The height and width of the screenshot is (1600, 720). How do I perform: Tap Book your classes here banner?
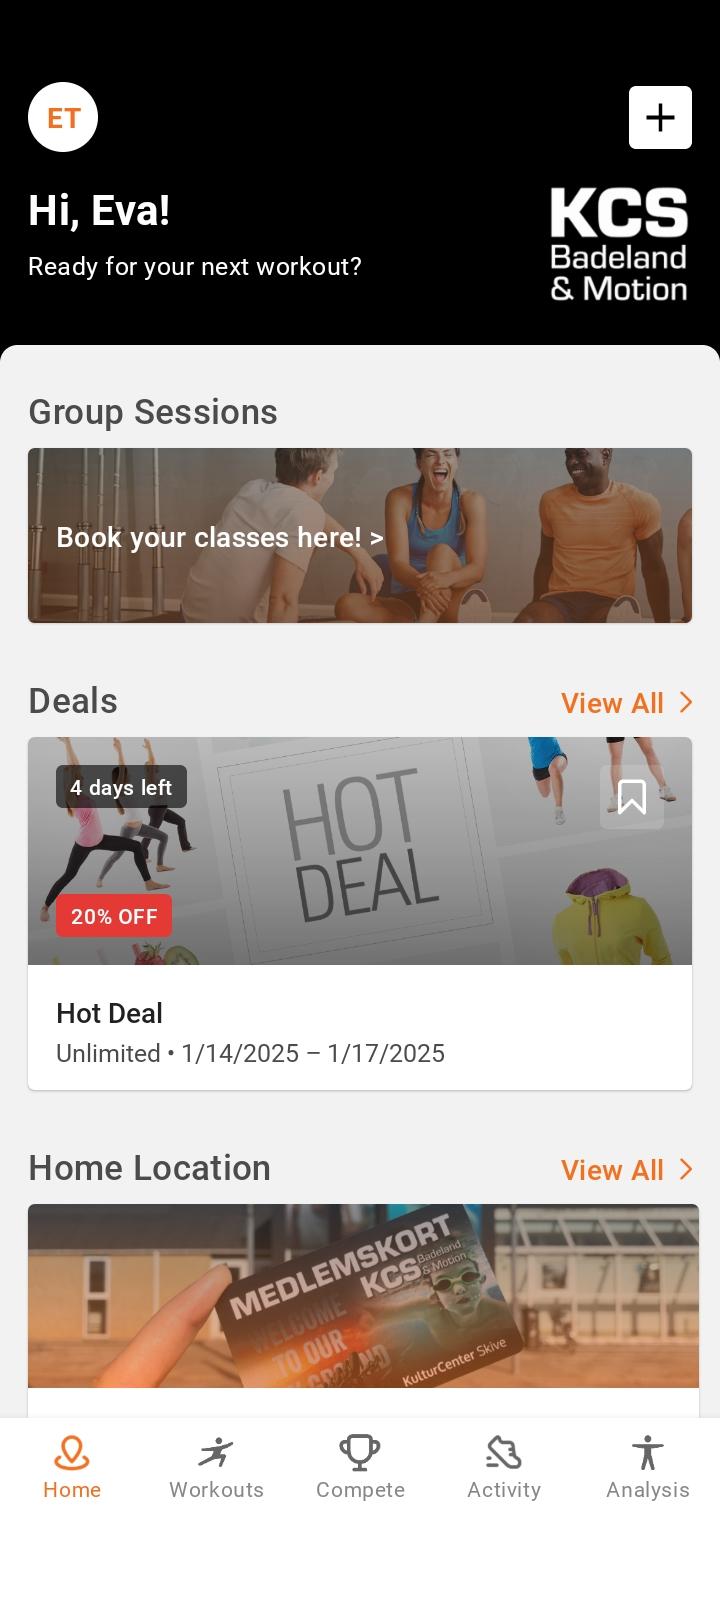click(x=360, y=535)
